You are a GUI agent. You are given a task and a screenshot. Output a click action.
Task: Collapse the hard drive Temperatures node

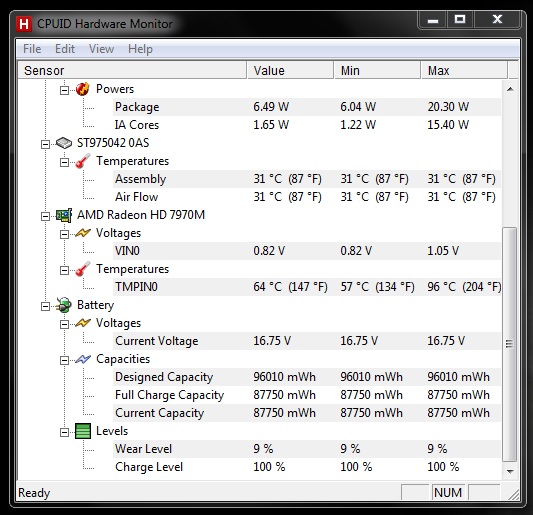pos(64,162)
